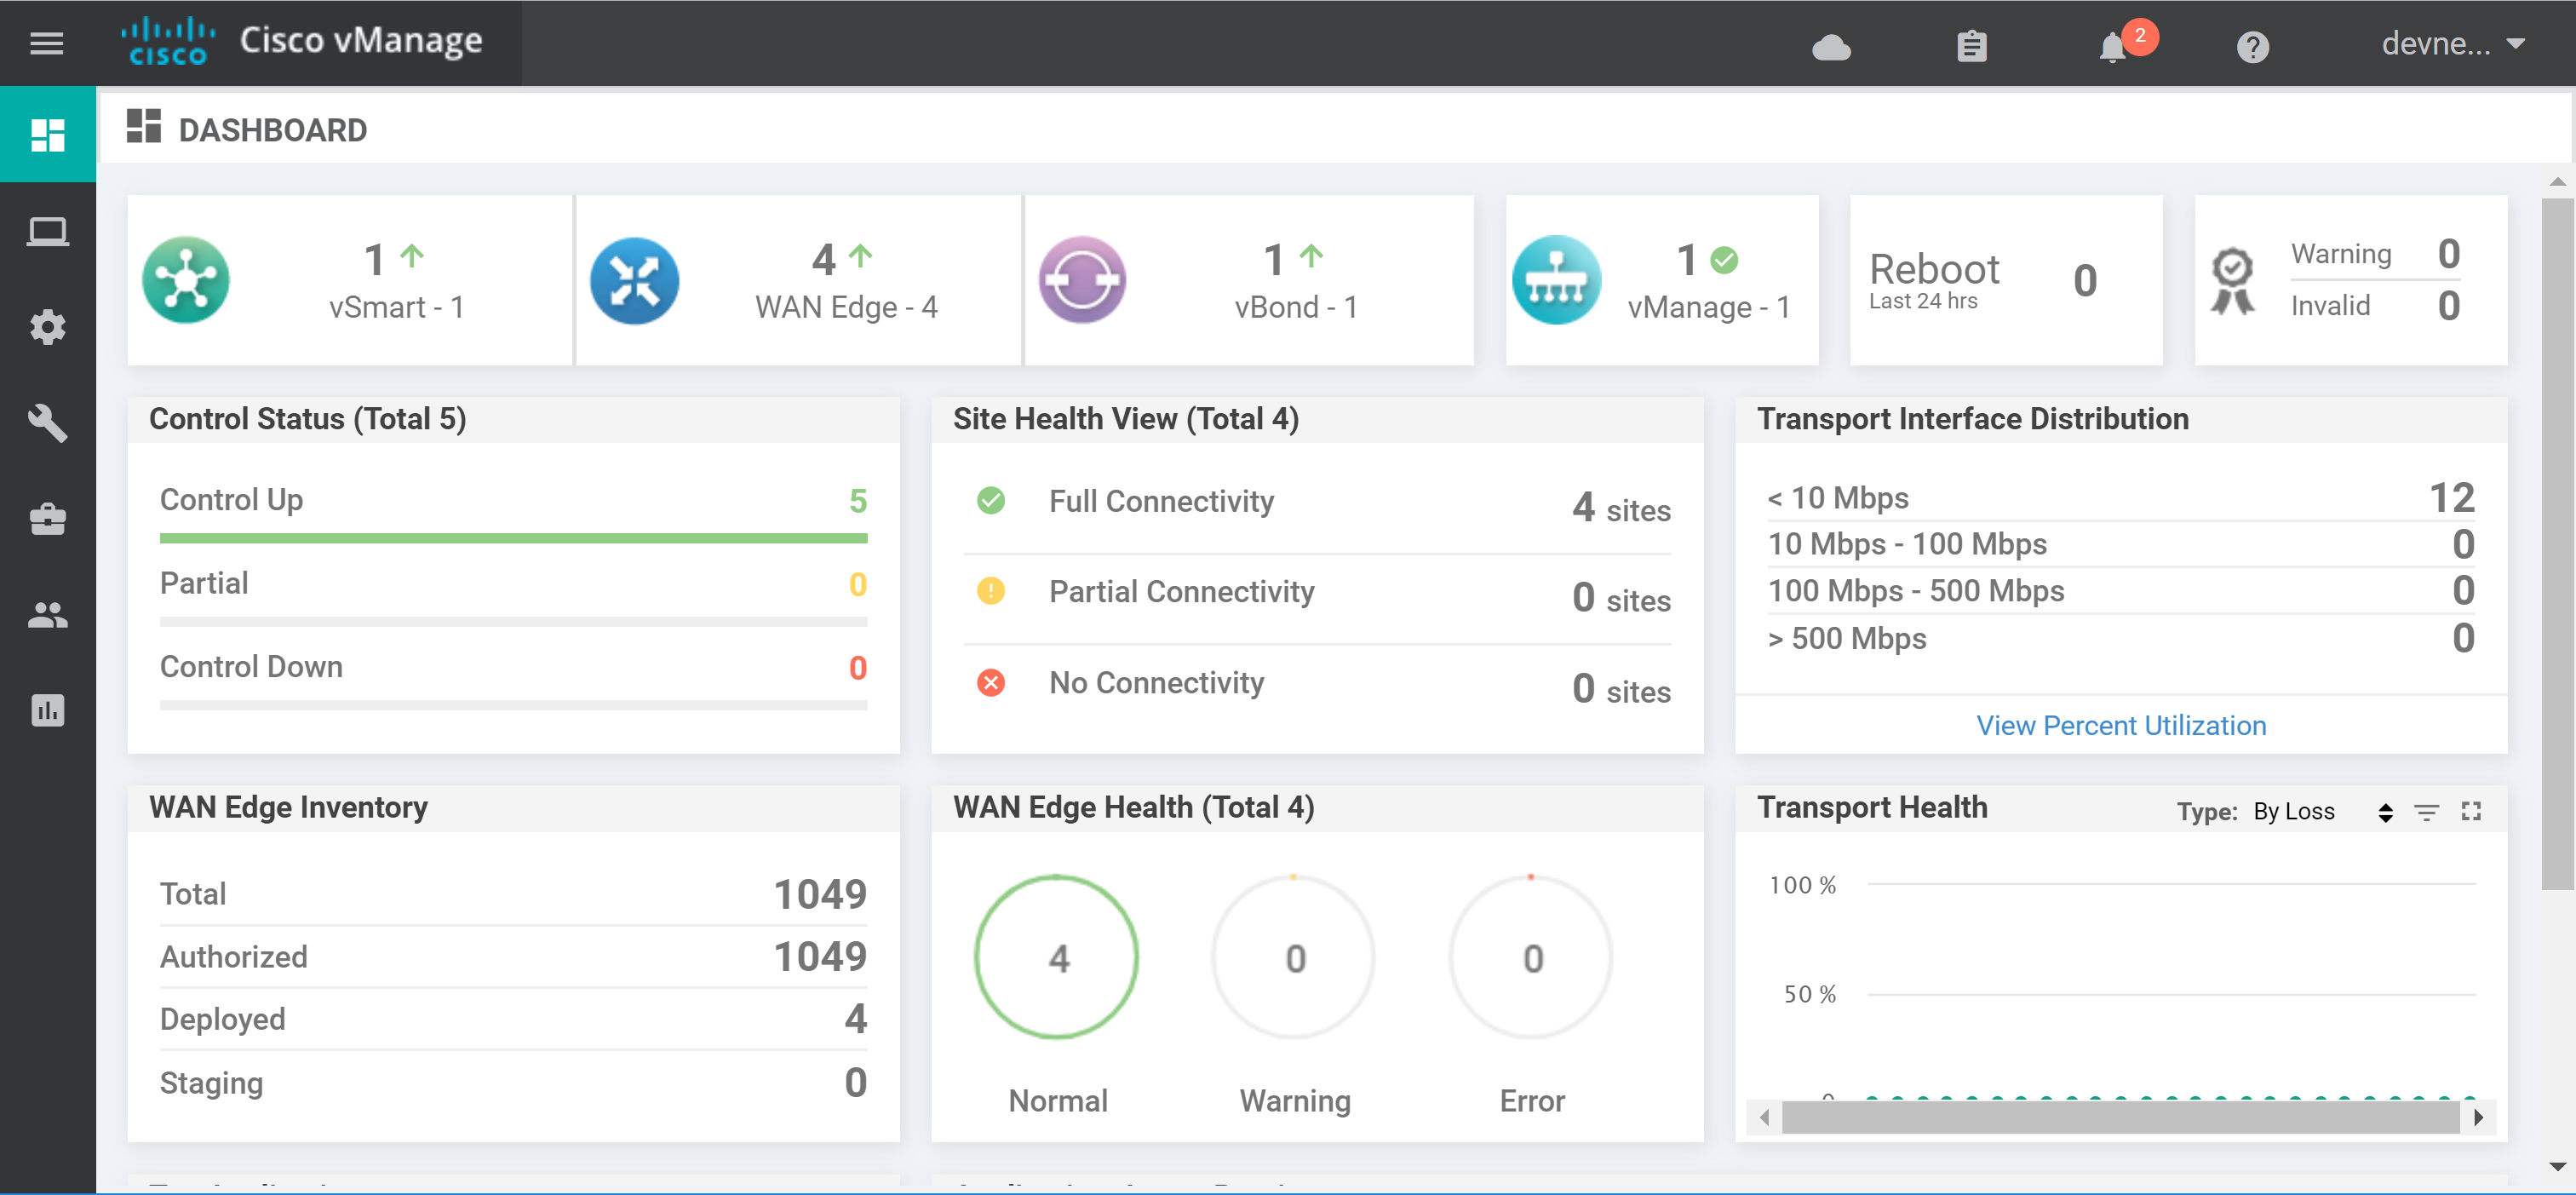2576x1195 pixels.
Task: Click the < 10 Mbps count 12
Action: tap(2451, 497)
